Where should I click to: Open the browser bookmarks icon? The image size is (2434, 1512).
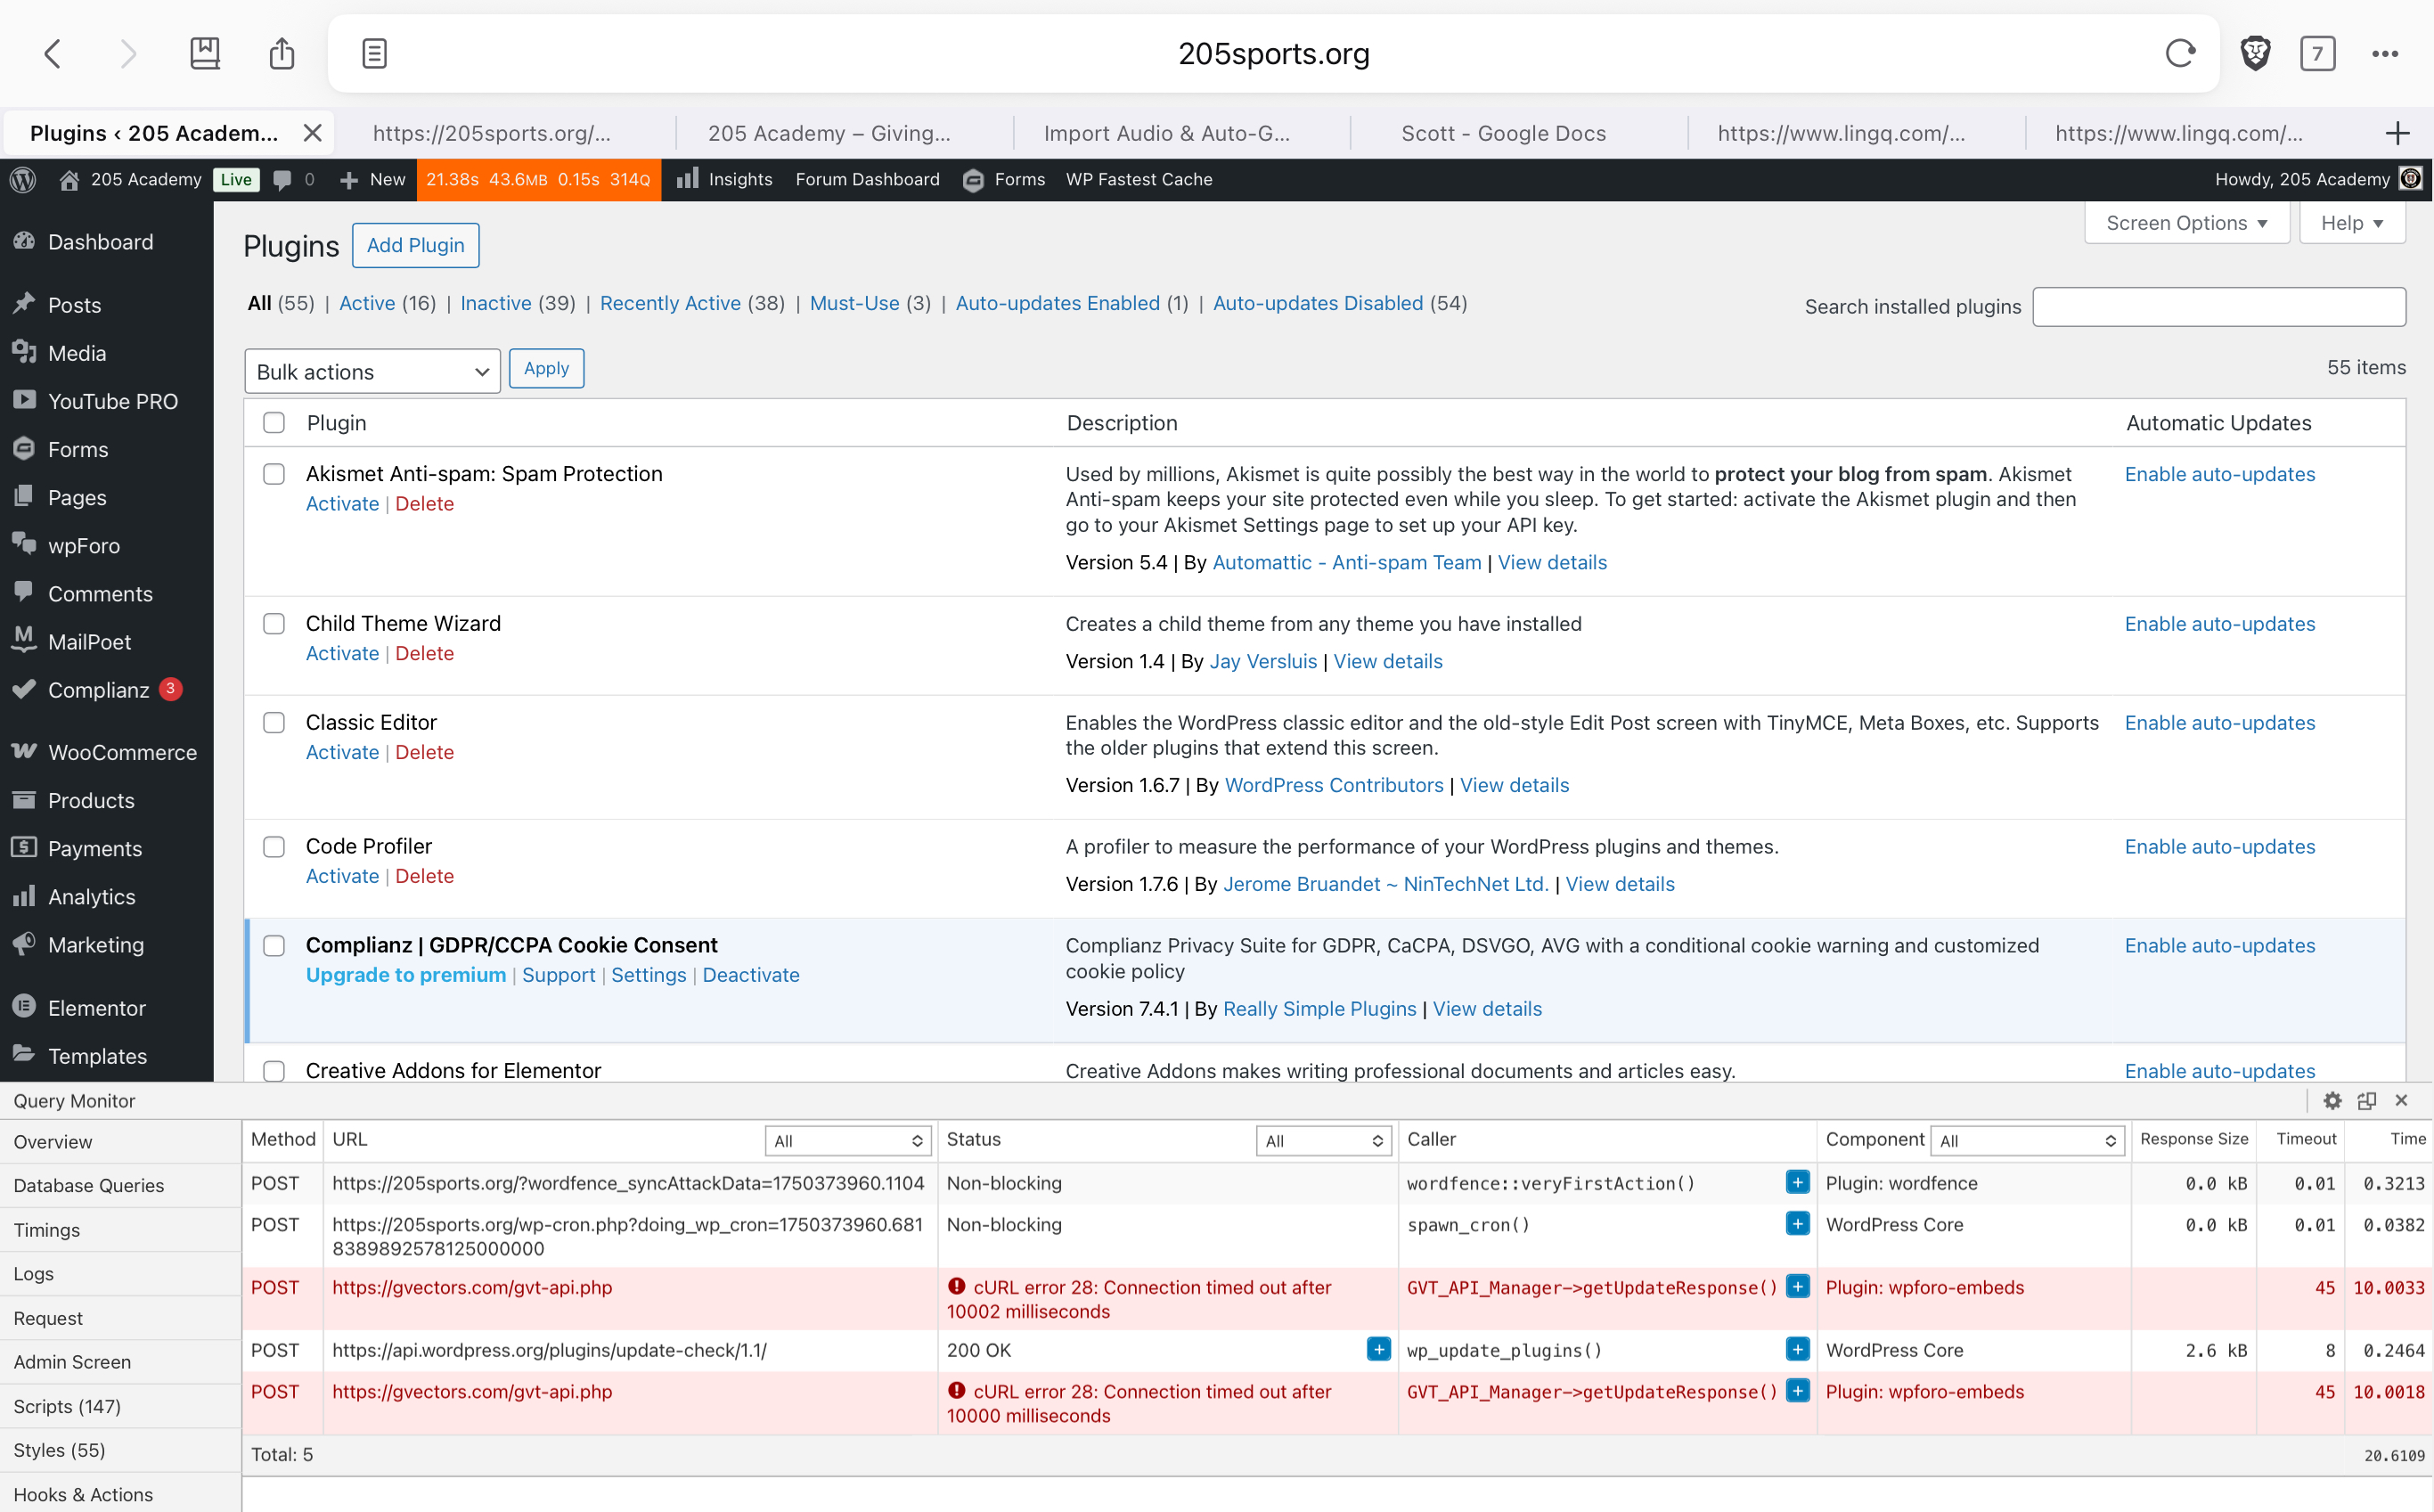click(x=205, y=53)
